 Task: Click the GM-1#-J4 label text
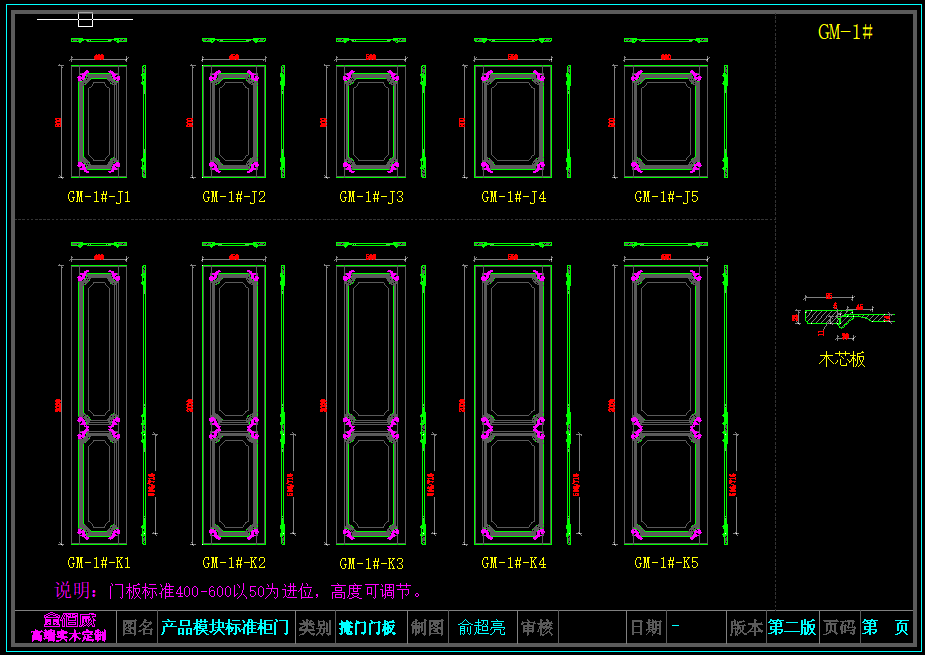[x=513, y=197]
